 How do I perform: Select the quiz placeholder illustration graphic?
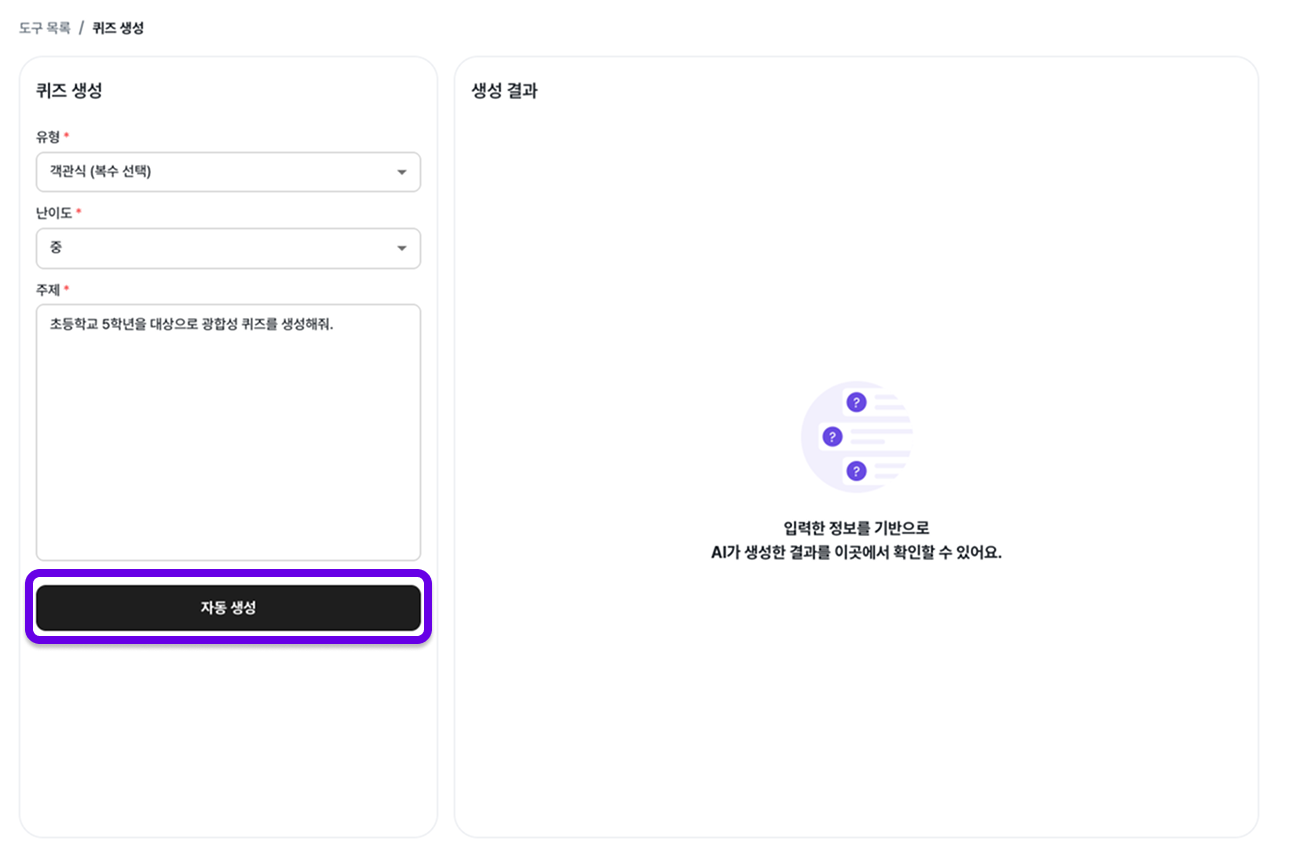[x=857, y=436]
